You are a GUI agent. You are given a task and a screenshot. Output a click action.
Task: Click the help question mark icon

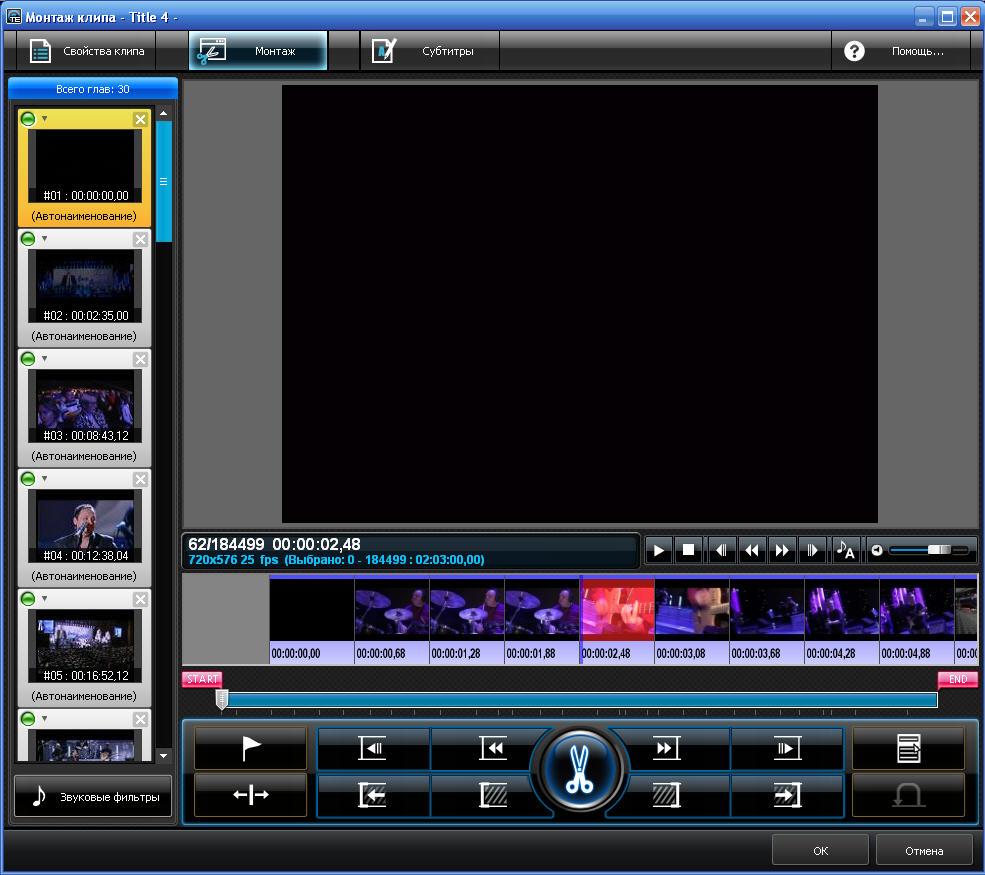point(854,51)
